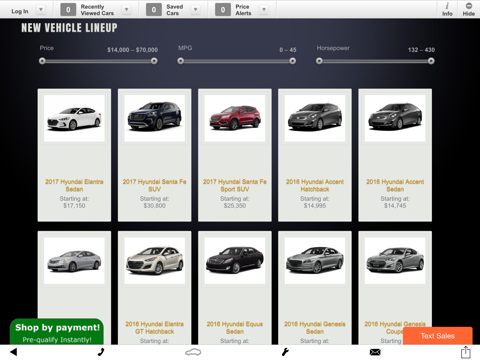The width and height of the screenshot is (480, 360).
Task: Expand Saved Cars dropdown arrow
Action: click(196, 10)
